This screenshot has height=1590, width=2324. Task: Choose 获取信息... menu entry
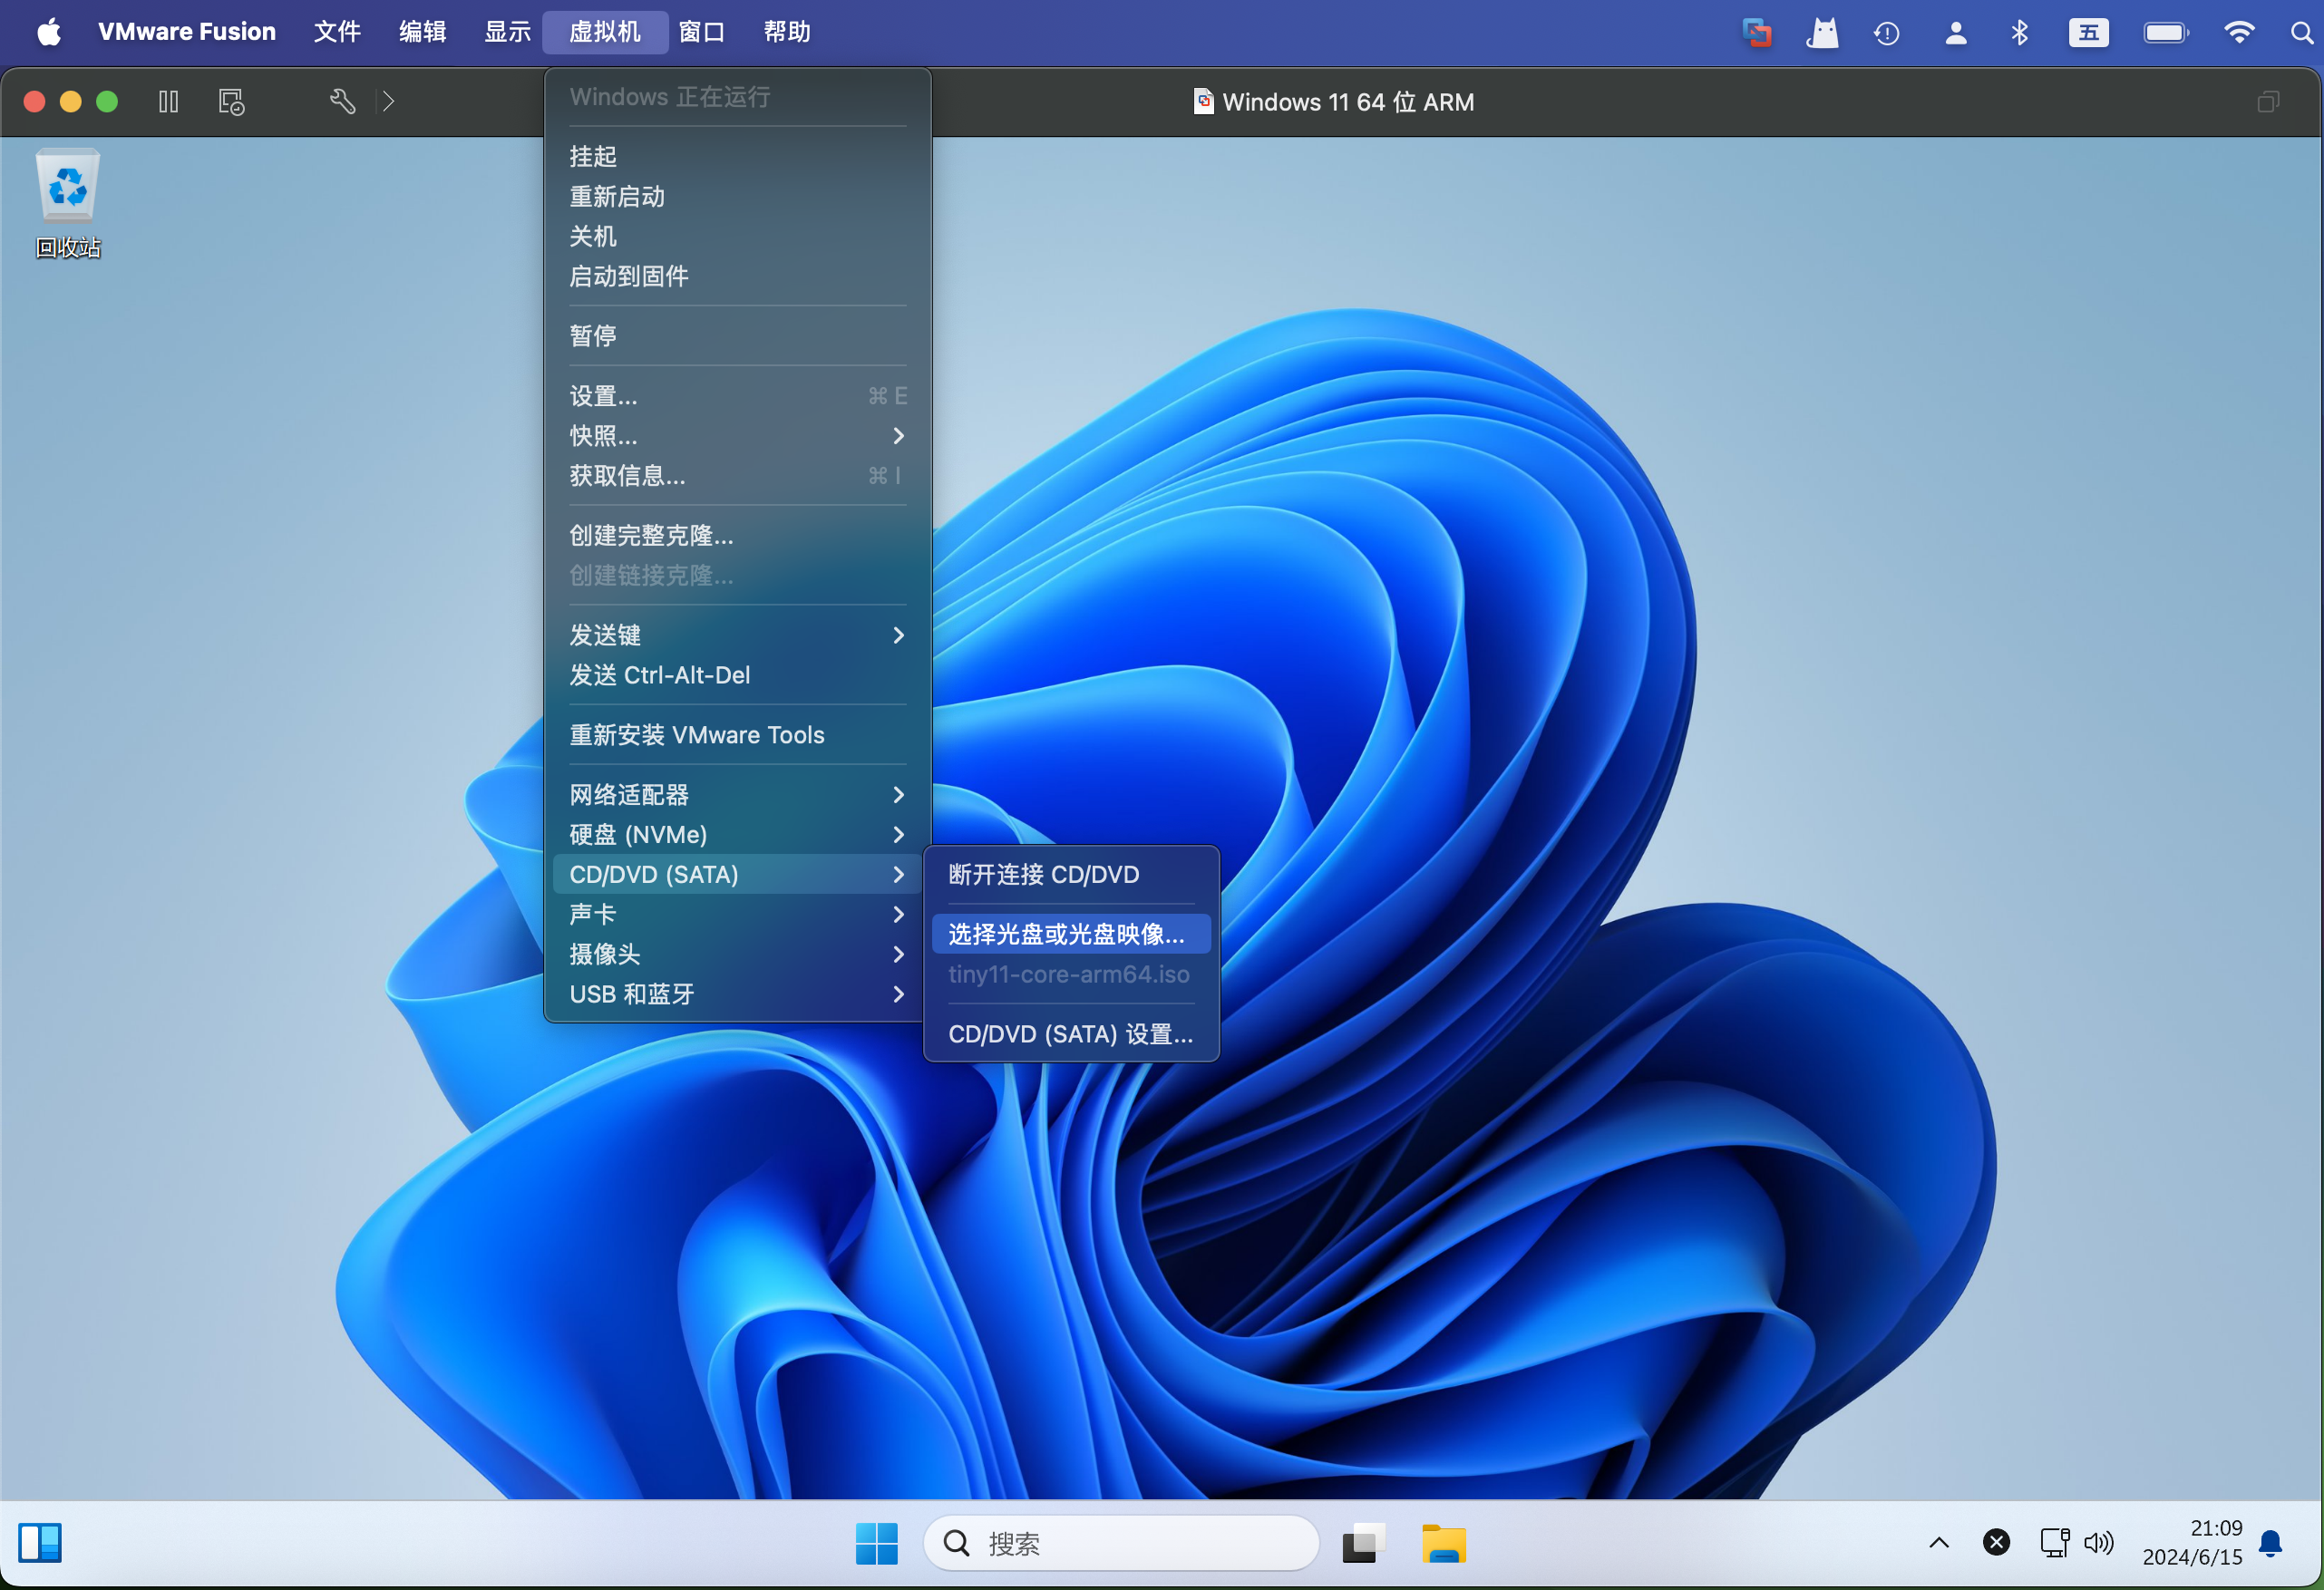tap(738, 476)
